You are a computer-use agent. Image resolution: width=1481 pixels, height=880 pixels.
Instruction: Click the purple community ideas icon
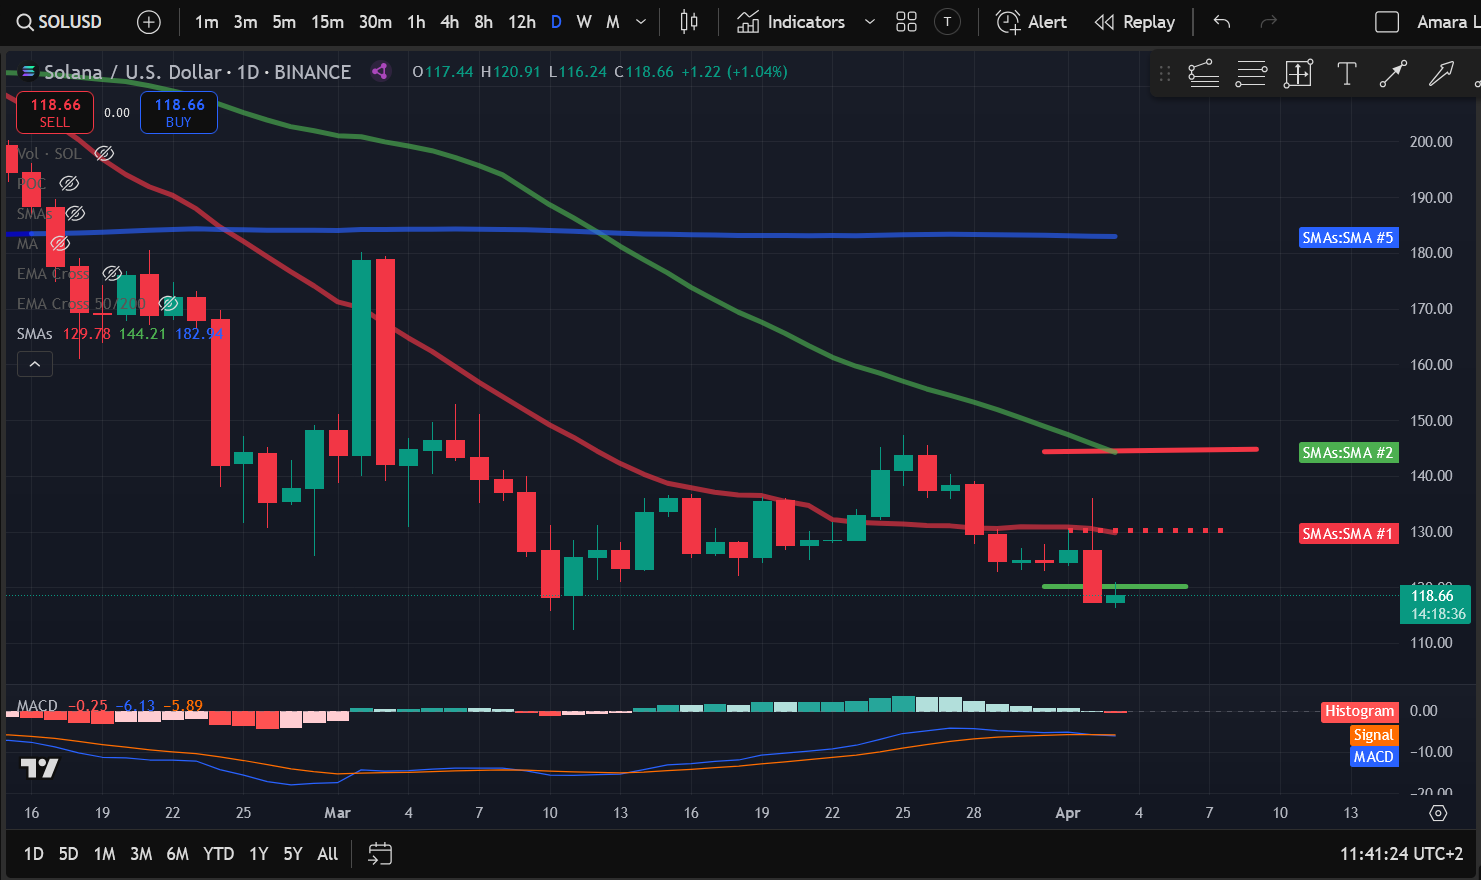[380, 71]
